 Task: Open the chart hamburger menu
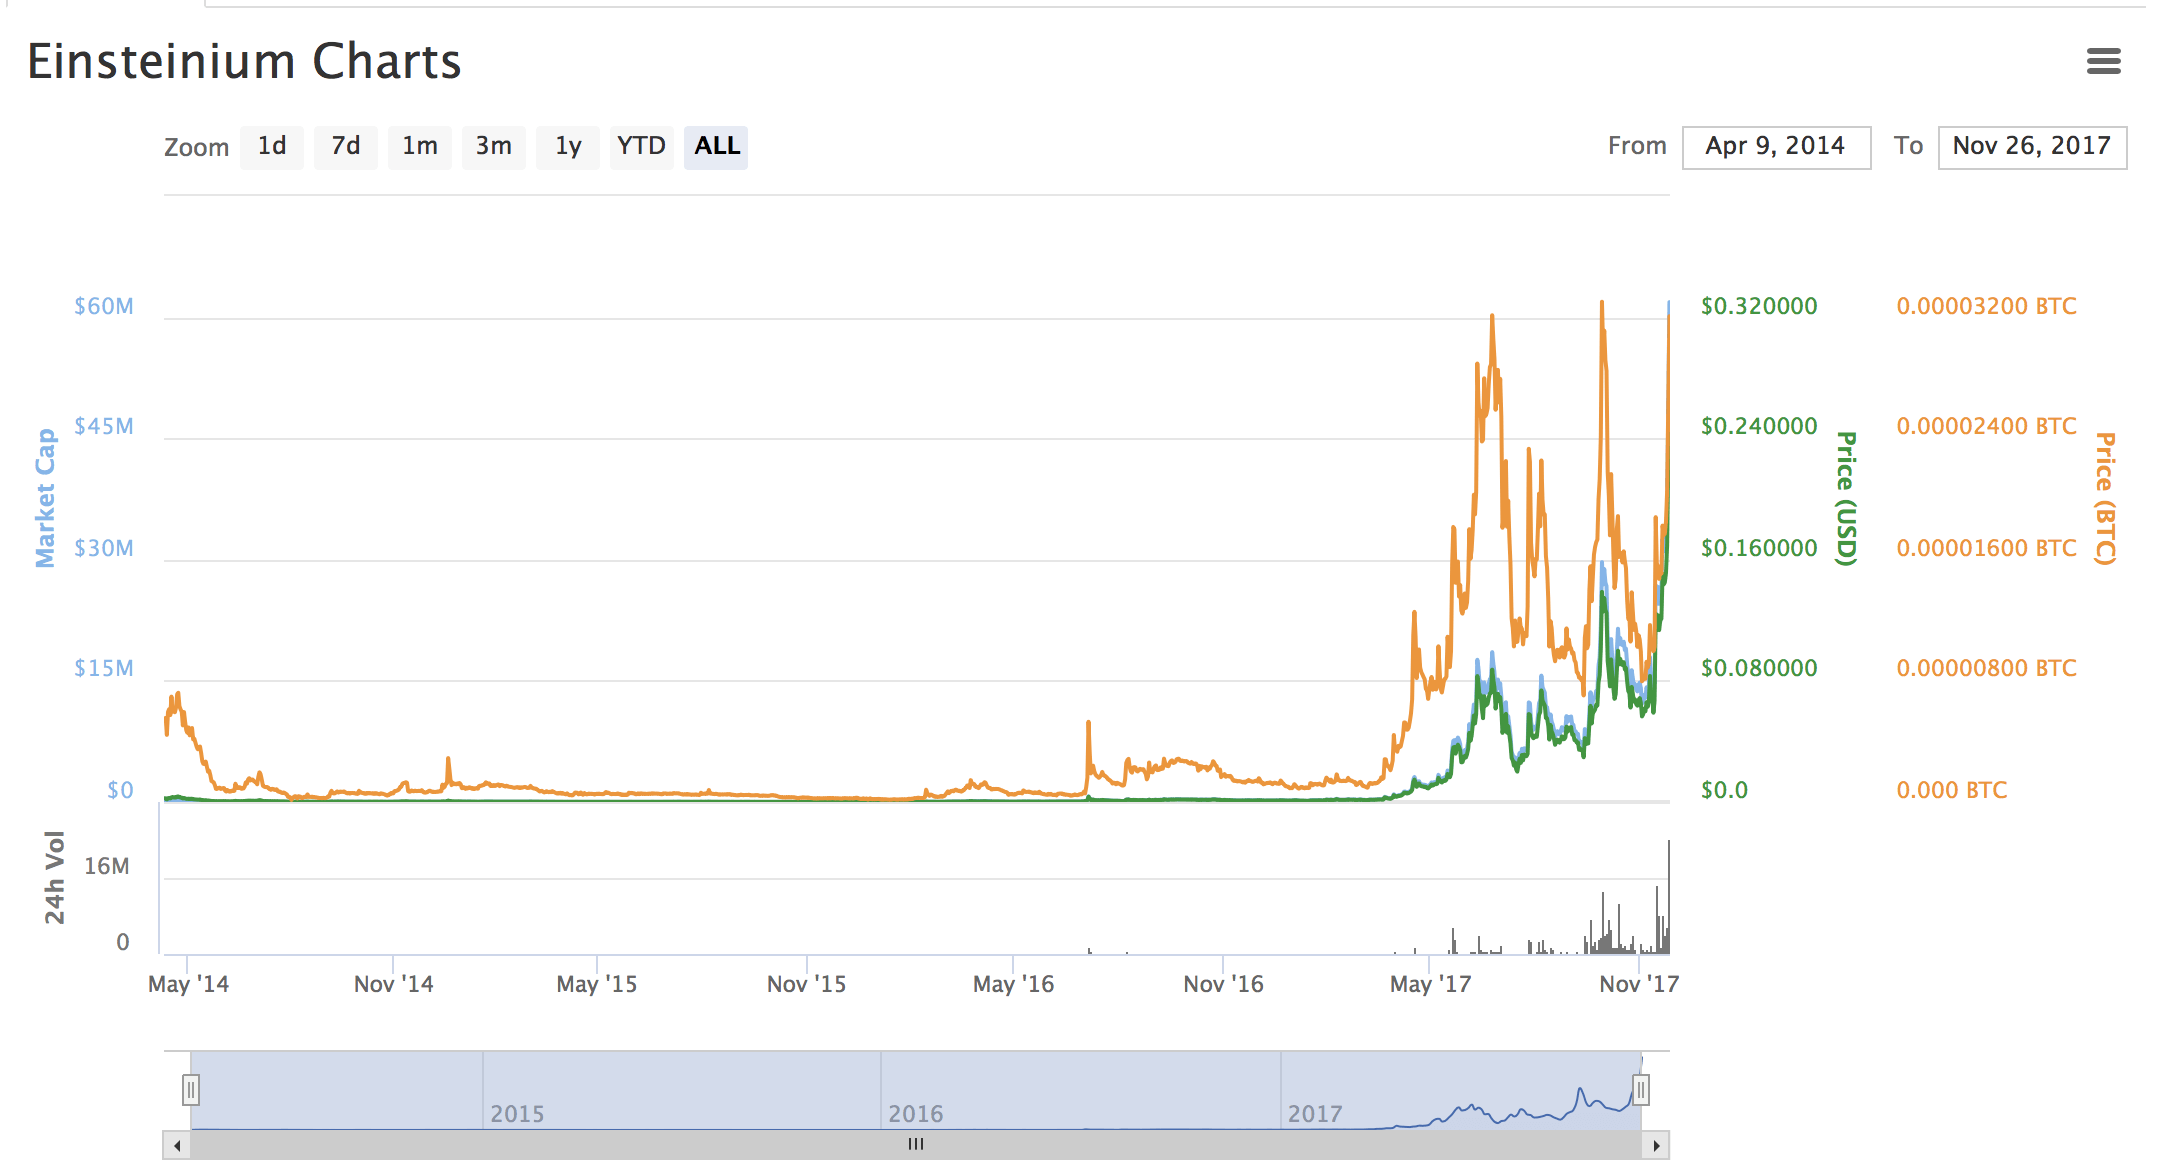pos(2104,62)
